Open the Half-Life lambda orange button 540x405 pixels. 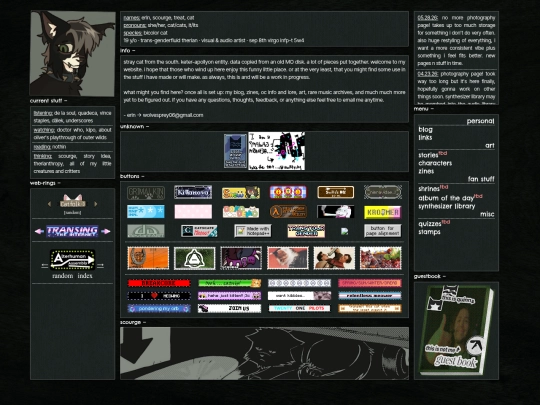[x=288, y=211]
